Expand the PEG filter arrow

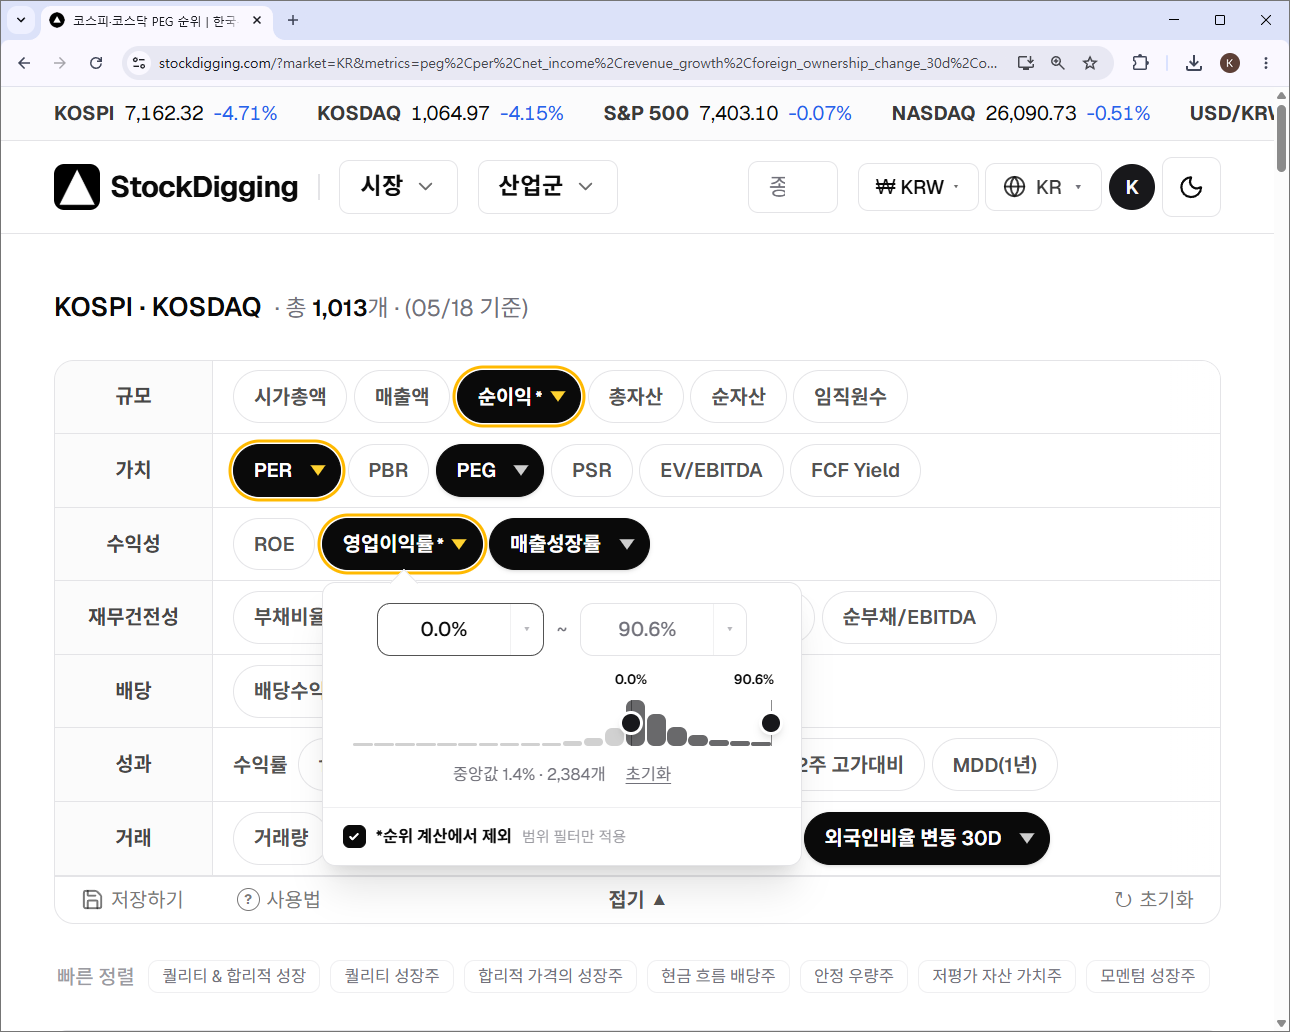coord(521,470)
